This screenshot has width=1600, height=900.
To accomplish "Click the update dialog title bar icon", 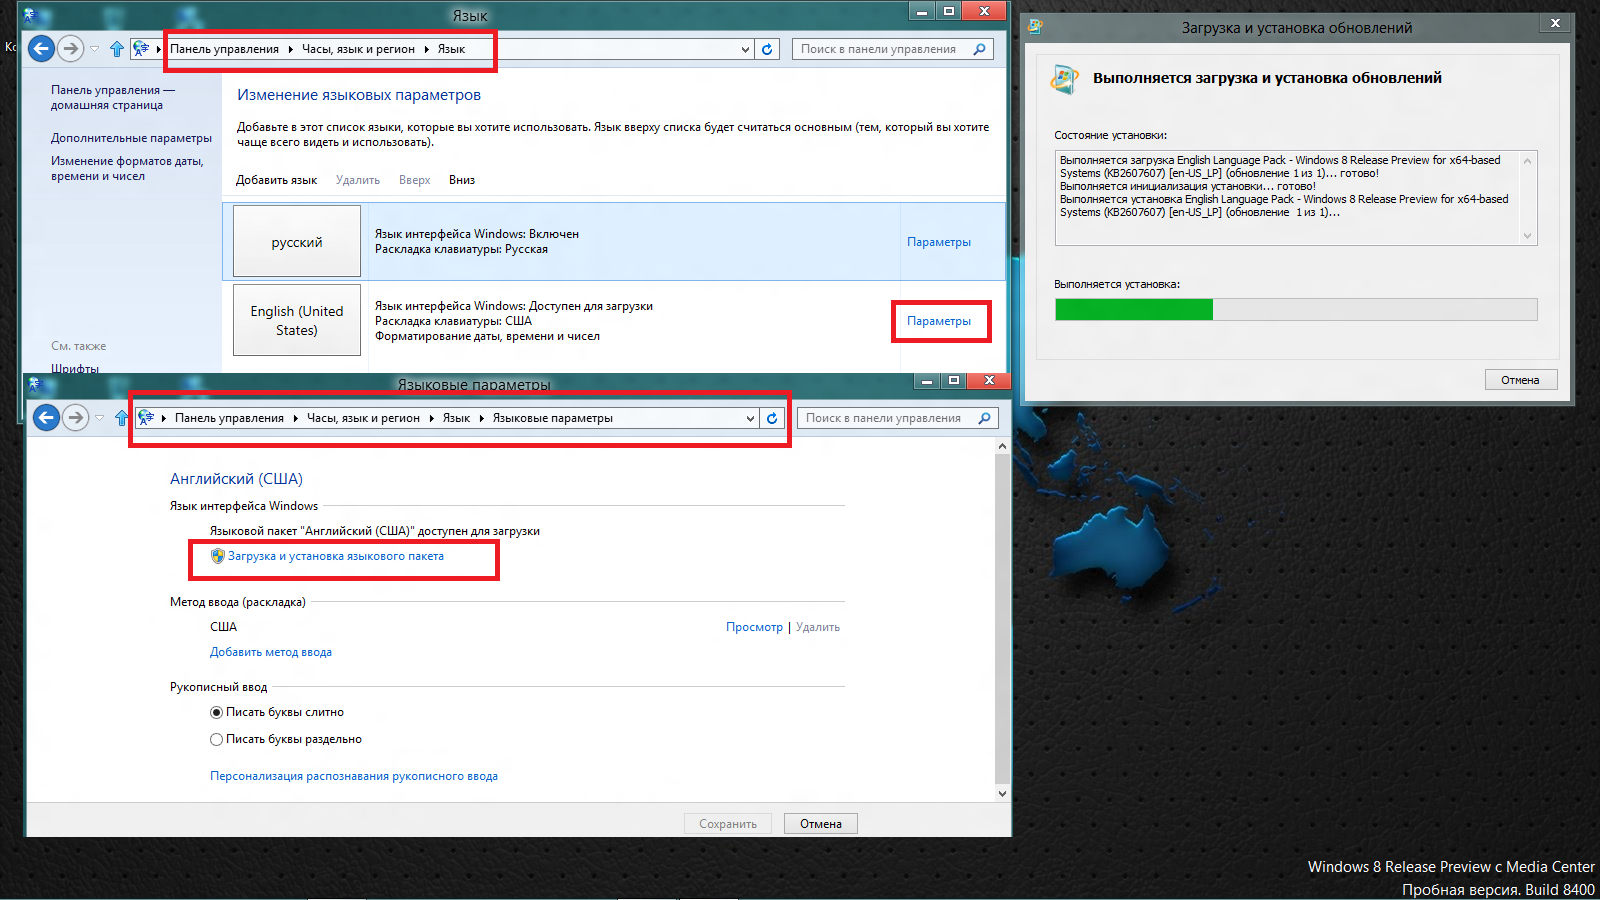I will tap(1035, 27).
